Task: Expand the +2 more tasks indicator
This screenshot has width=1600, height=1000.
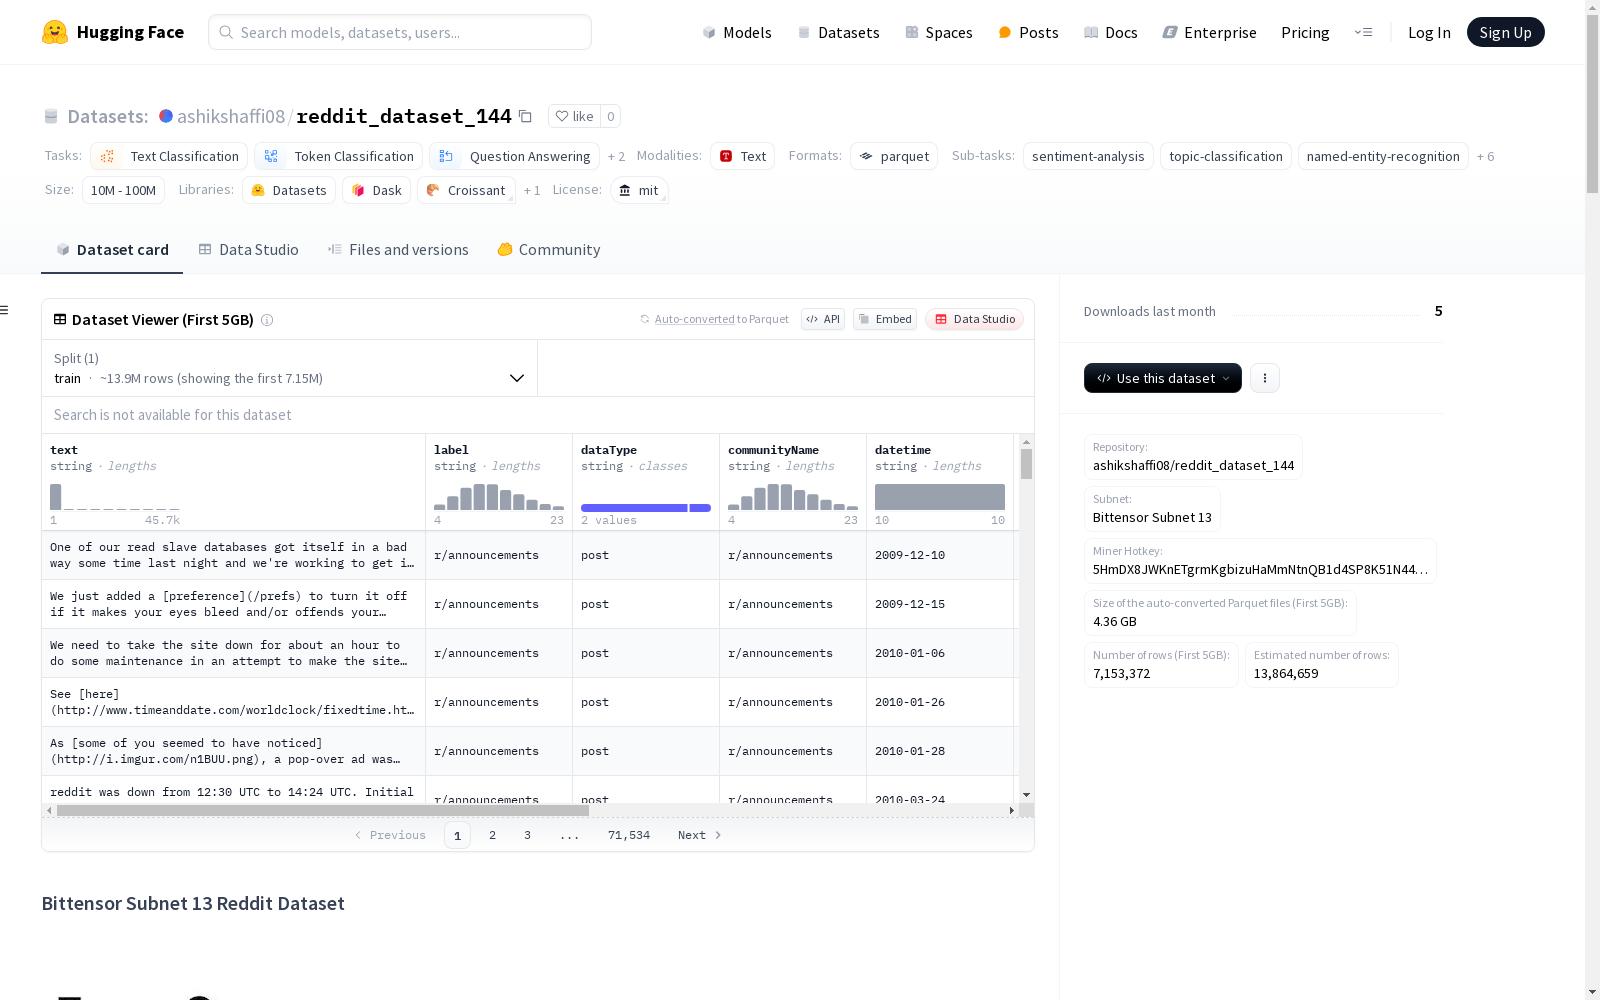Action: pyautogui.click(x=616, y=156)
